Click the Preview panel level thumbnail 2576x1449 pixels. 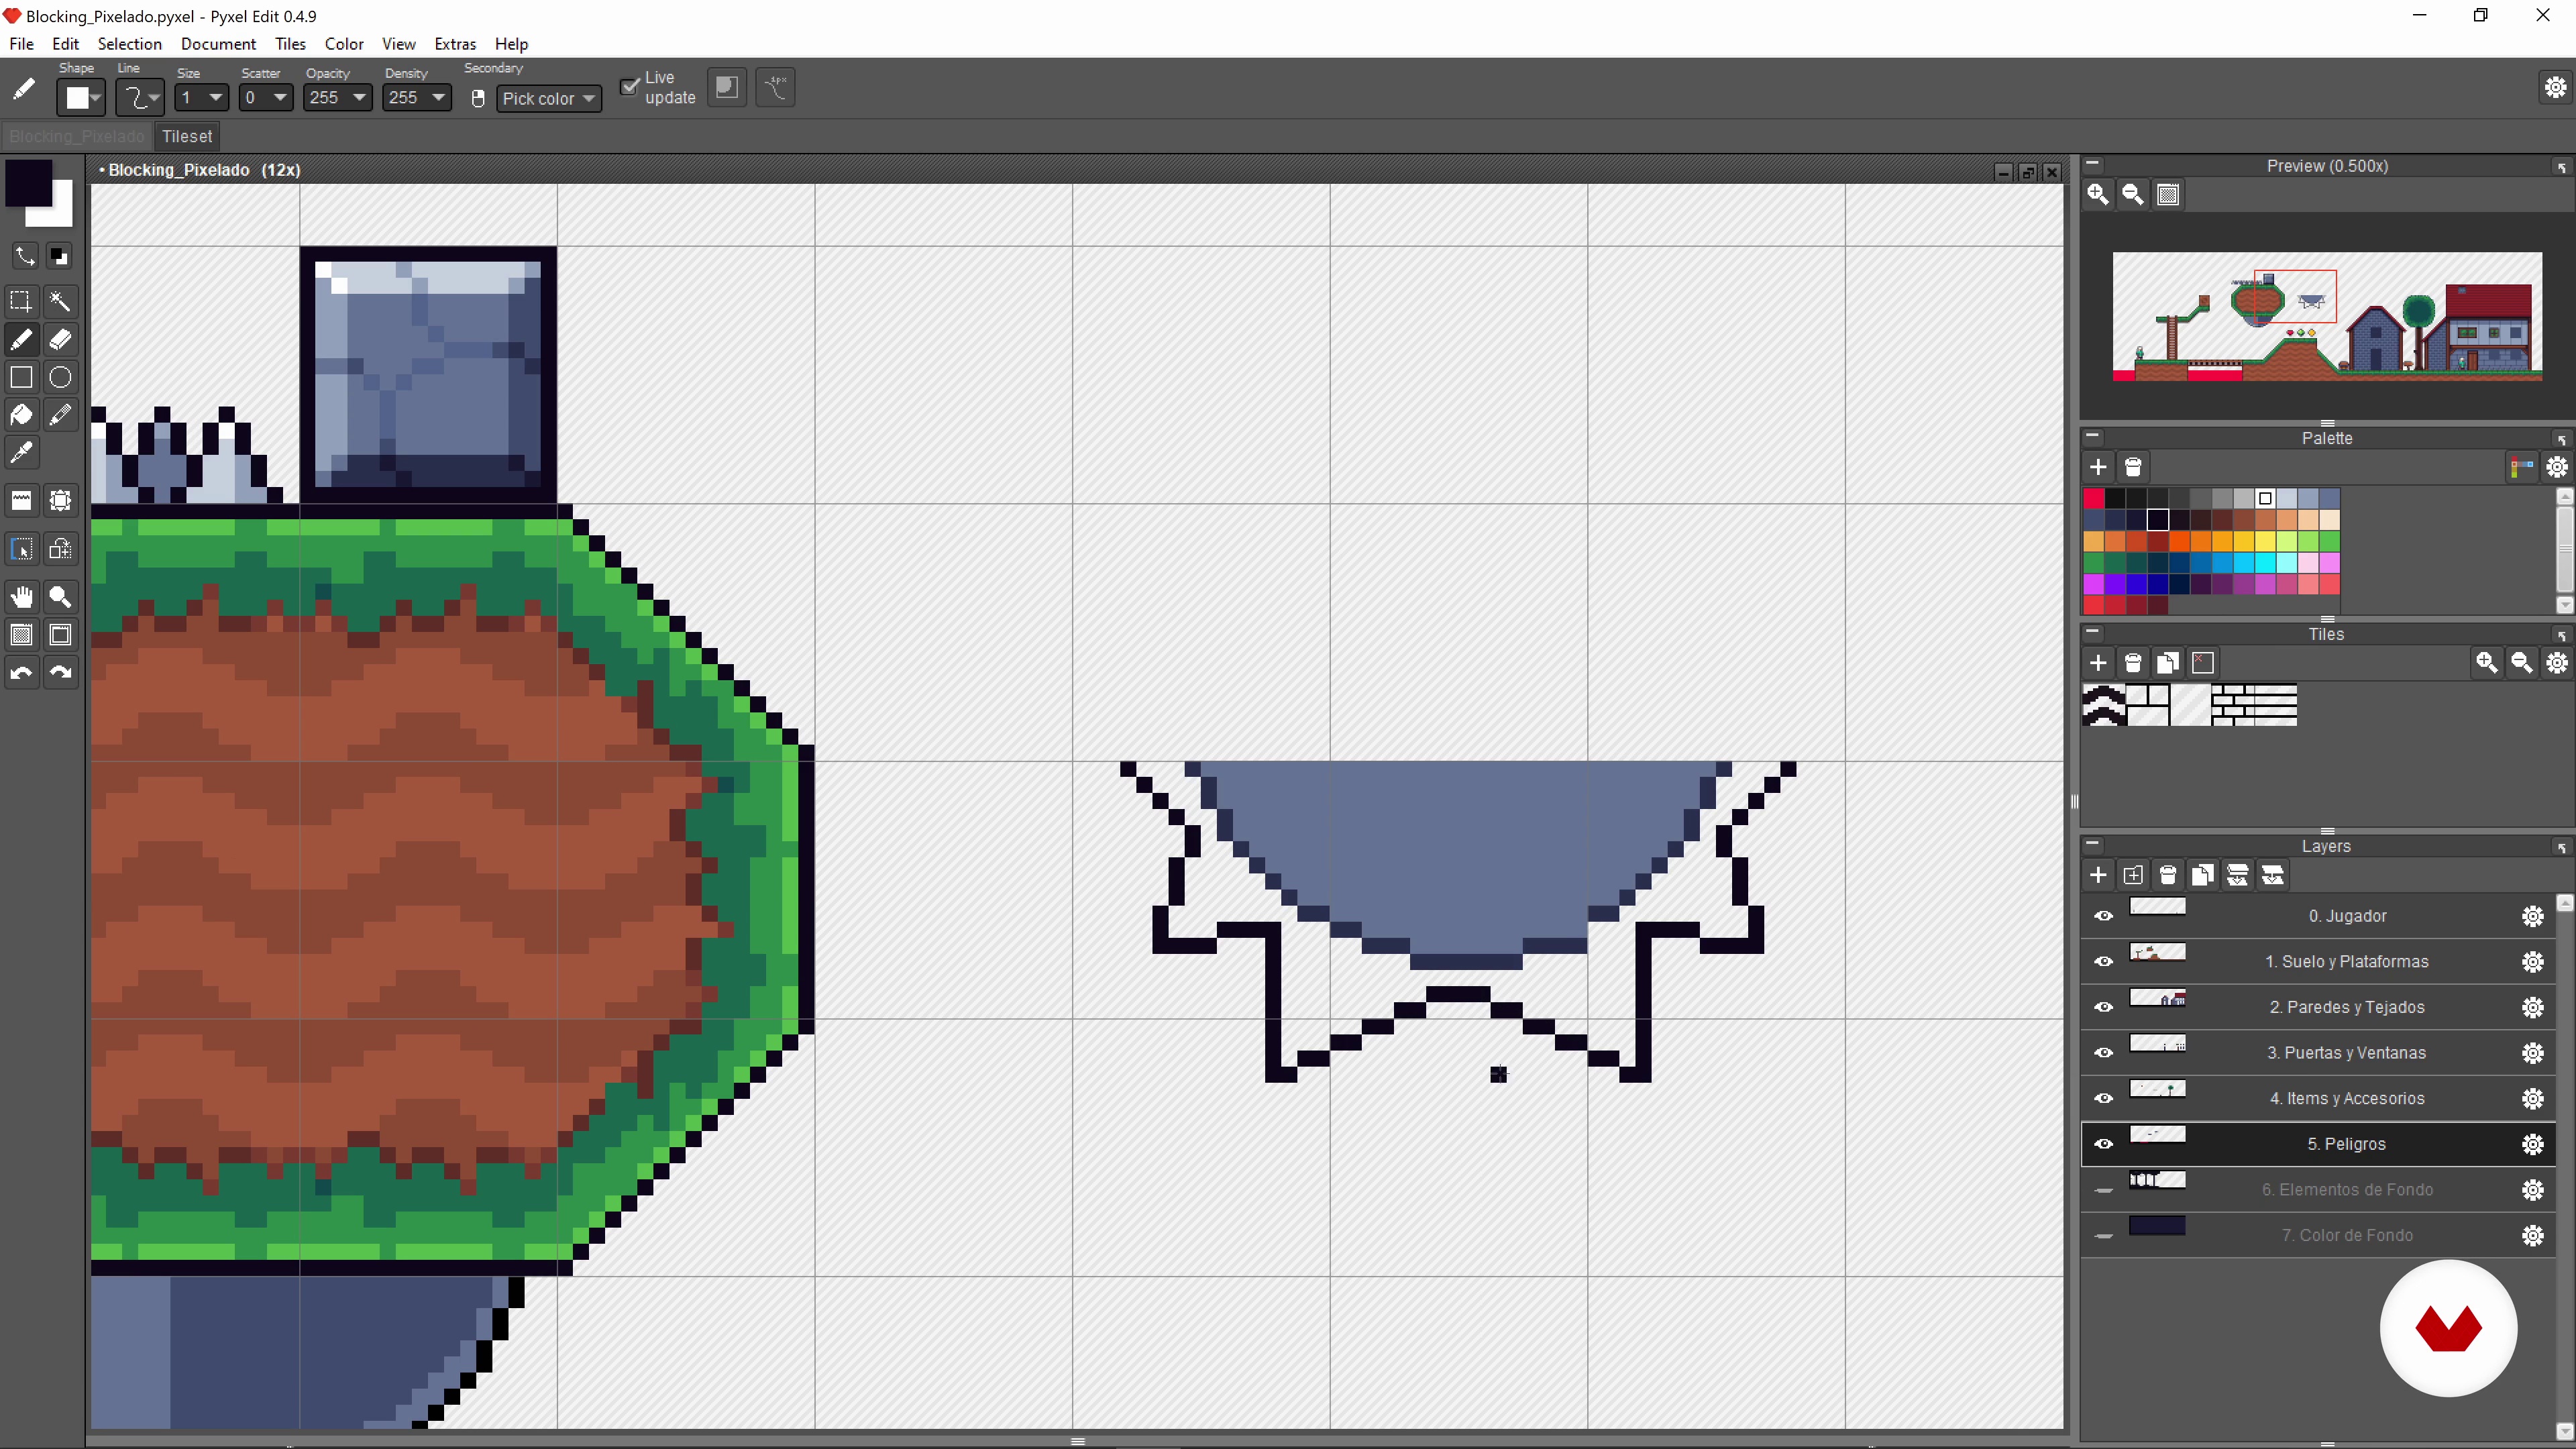(2327, 317)
